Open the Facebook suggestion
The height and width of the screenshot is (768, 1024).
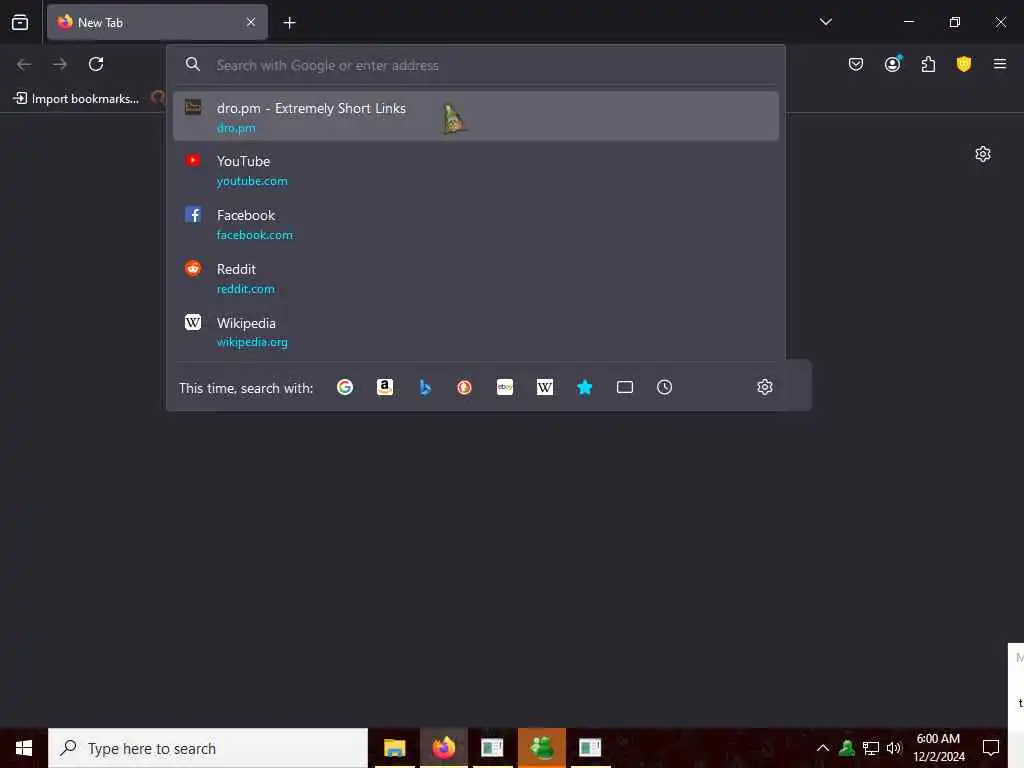[x=475, y=224]
